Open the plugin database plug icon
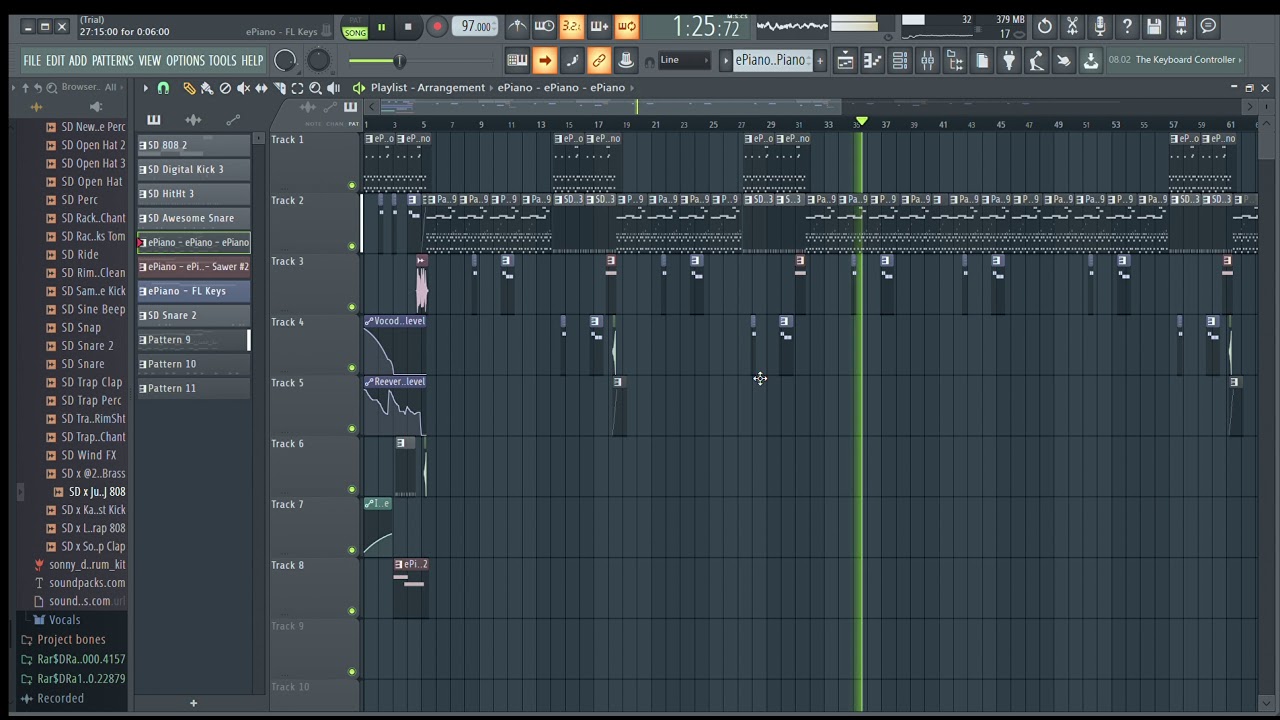This screenshot has width=1280, height=720. [x=1009, y=61]
